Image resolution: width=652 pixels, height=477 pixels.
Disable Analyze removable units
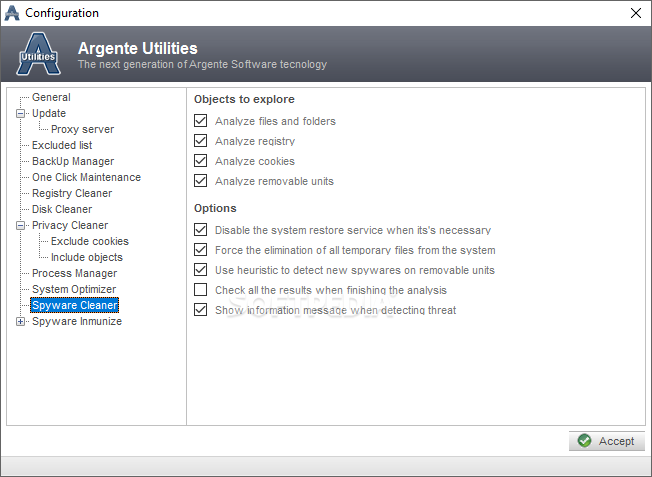click(200, 180)
